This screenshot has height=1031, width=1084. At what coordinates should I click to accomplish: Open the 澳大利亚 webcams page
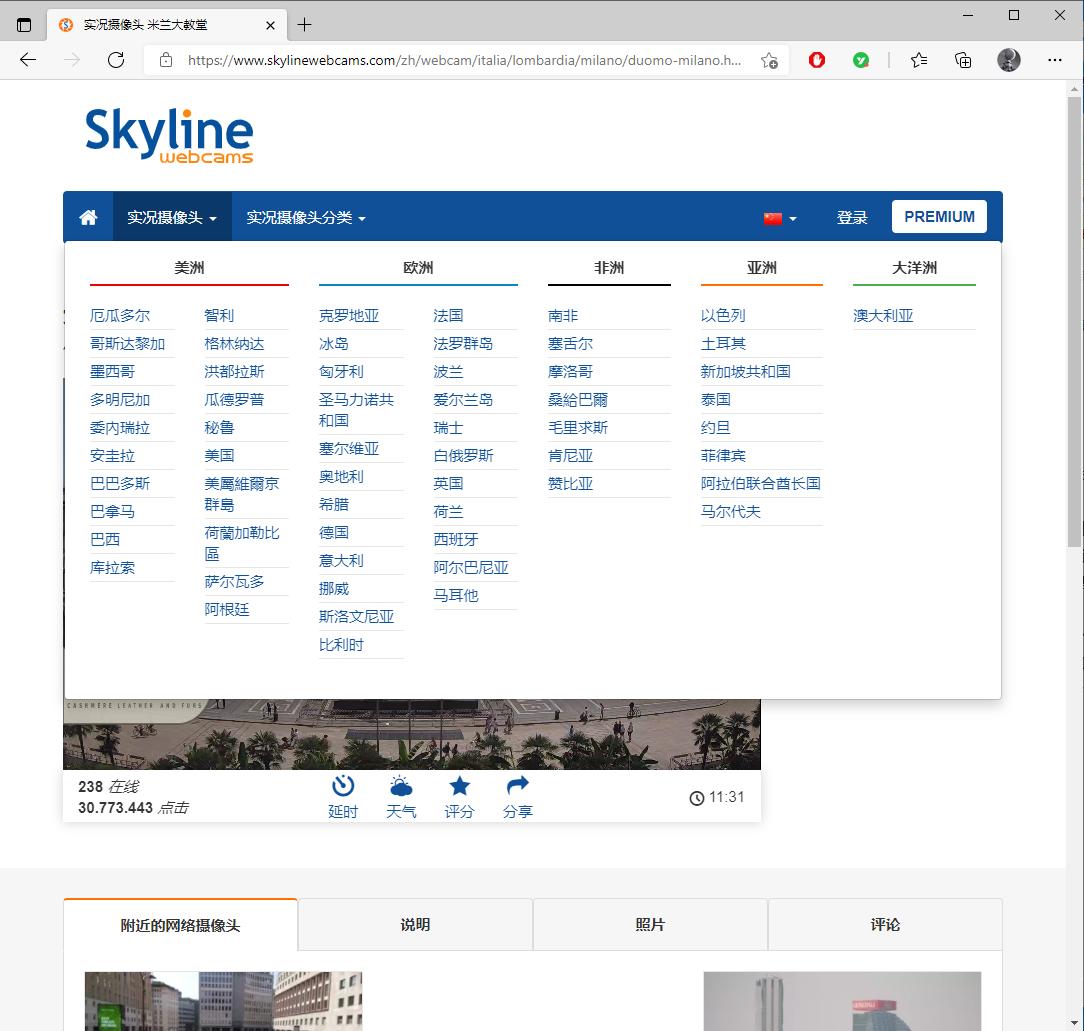coord(883,315)
